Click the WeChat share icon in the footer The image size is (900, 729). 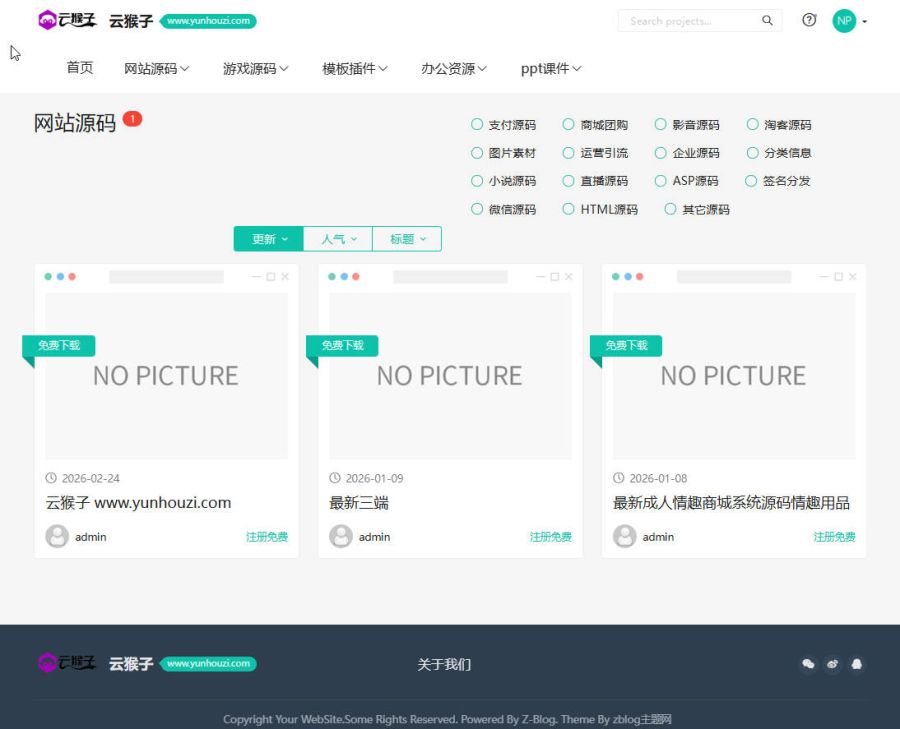tap(808, 664)
